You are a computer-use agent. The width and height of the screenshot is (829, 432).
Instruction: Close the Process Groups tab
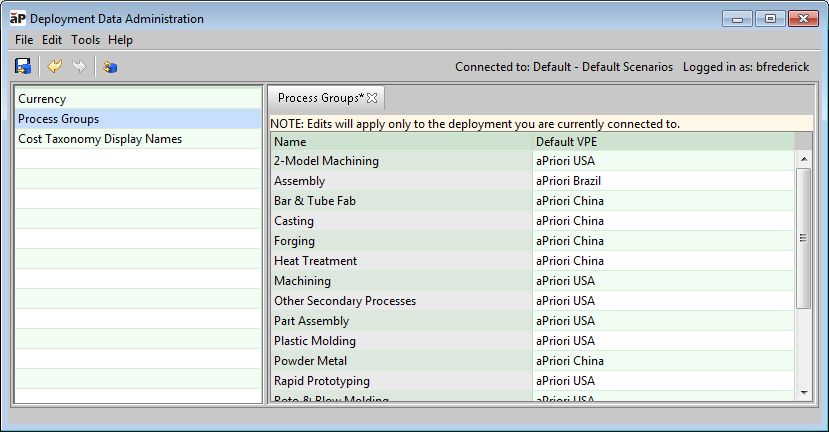tap(372, 98)
